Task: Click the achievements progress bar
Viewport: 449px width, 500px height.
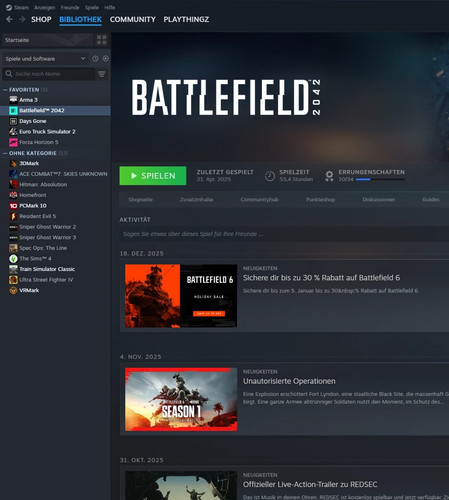Action: pyautogui.click(x=380, y=179)
